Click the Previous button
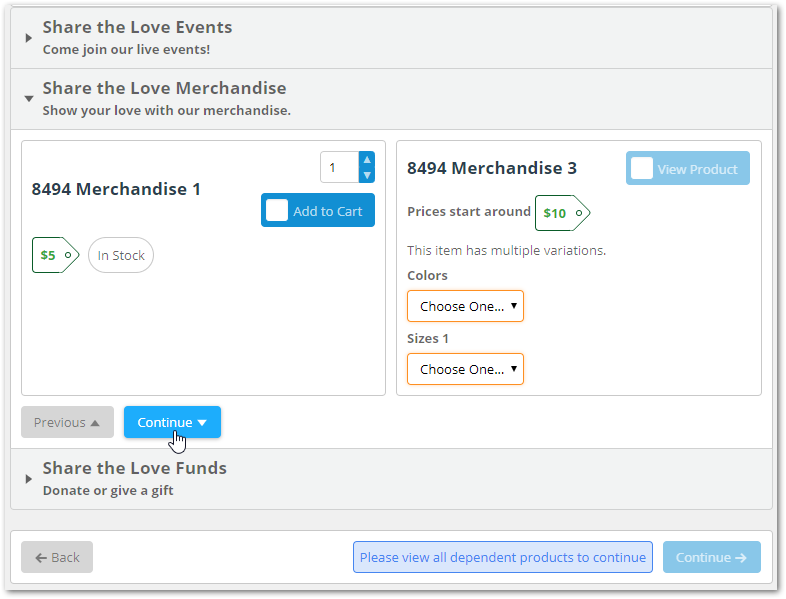This screenshot has width=786, height=599. [67, 422]
